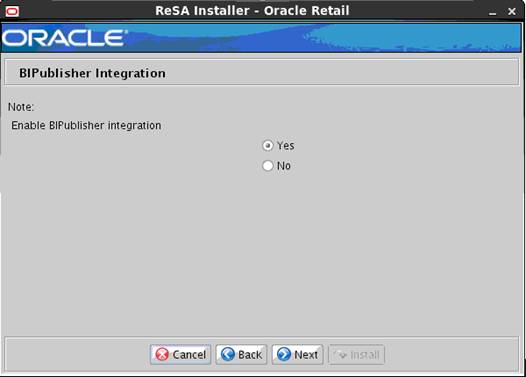
Task: Minimize the ReSA Installer window
Action: 492,12
